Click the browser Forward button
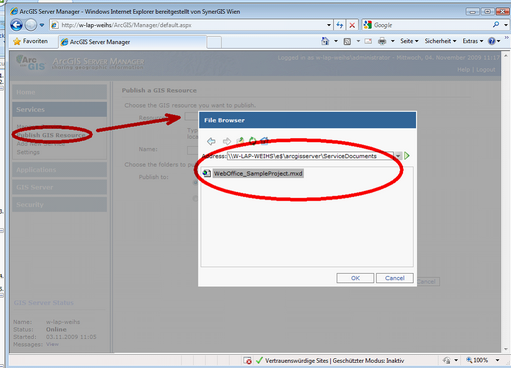511x368 pixels. tap(31, 25)
